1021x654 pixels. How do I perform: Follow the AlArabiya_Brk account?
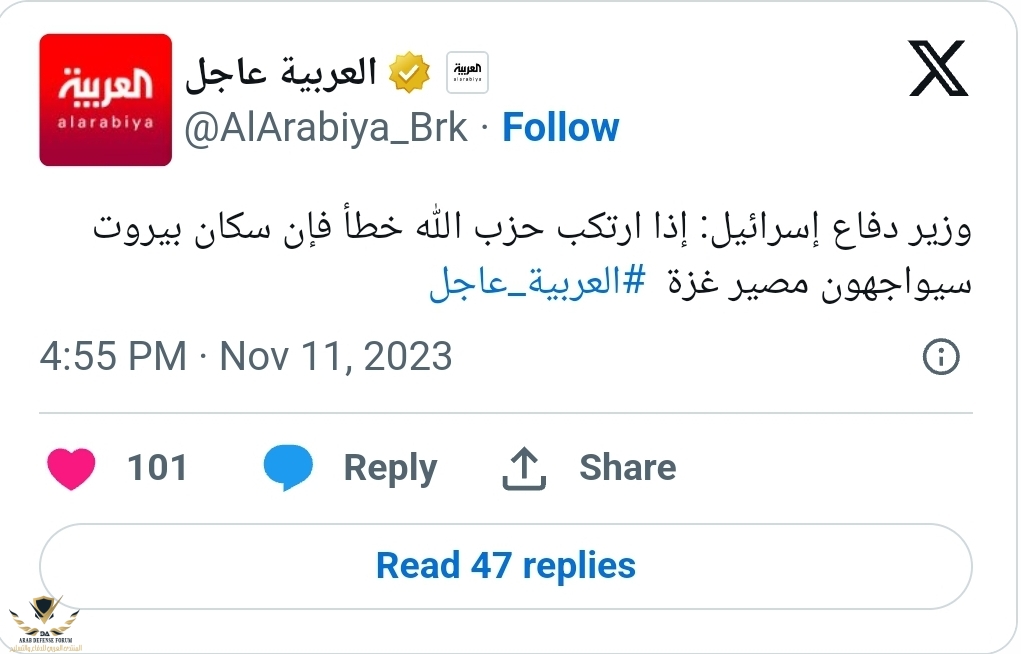560,128
